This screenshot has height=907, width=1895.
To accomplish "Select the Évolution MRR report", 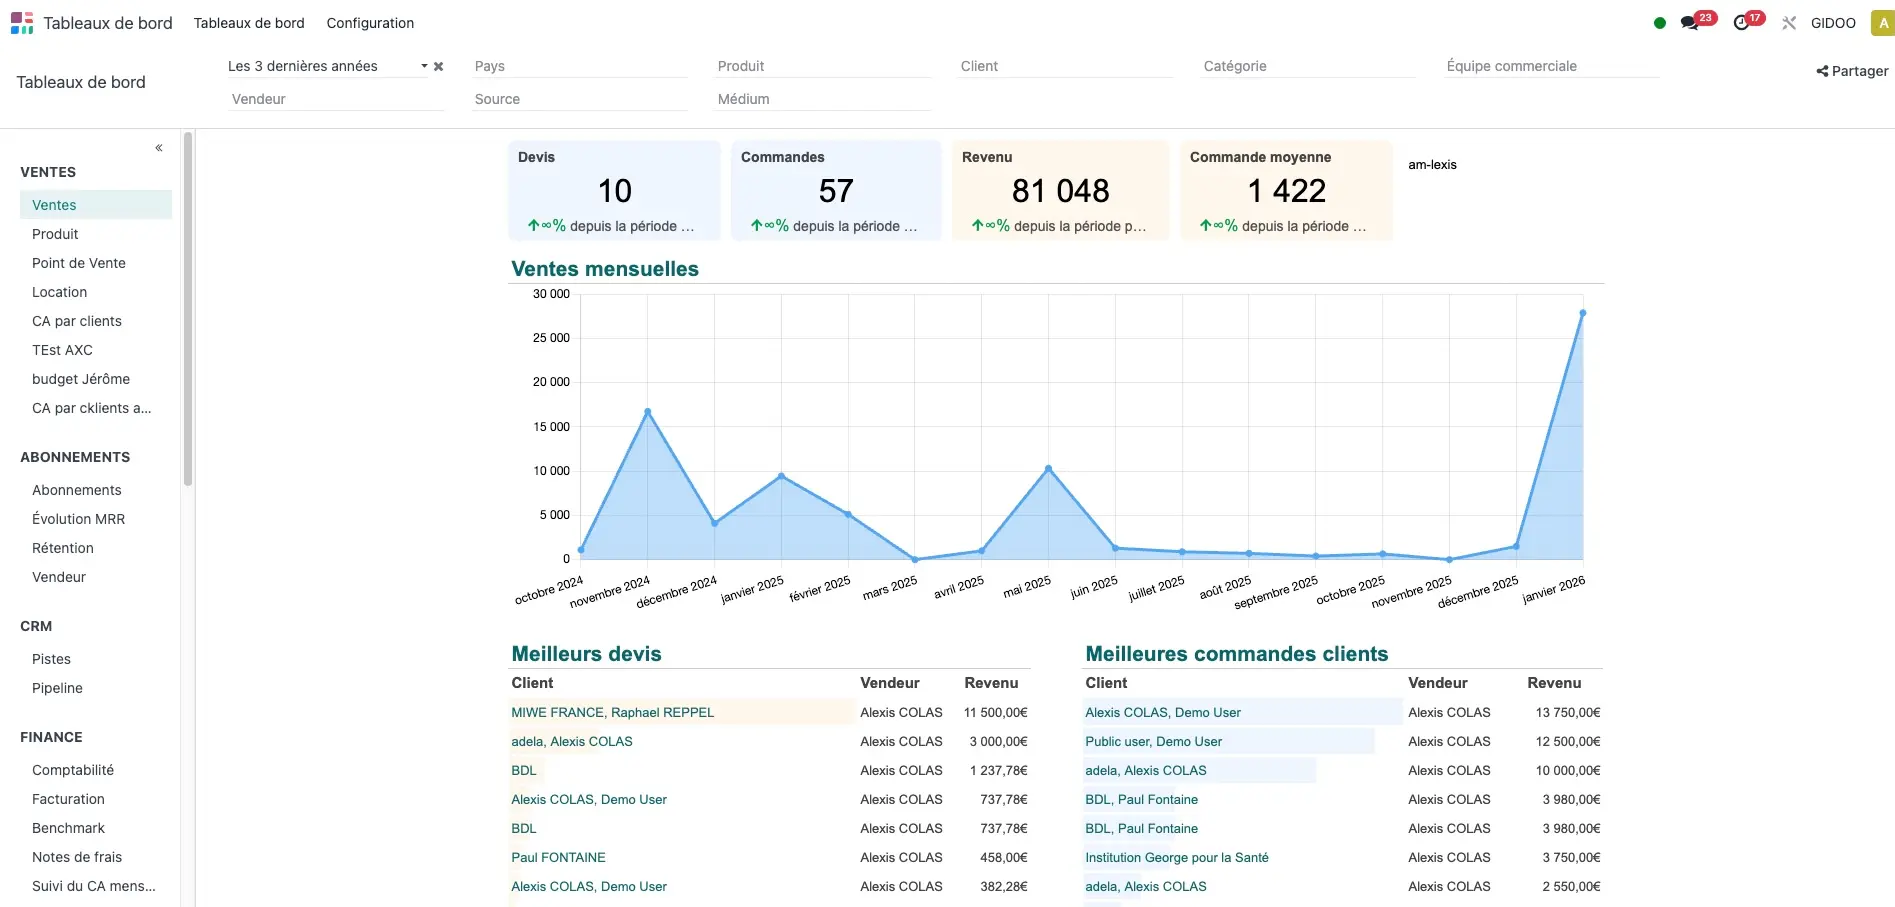I will point(78,518).
